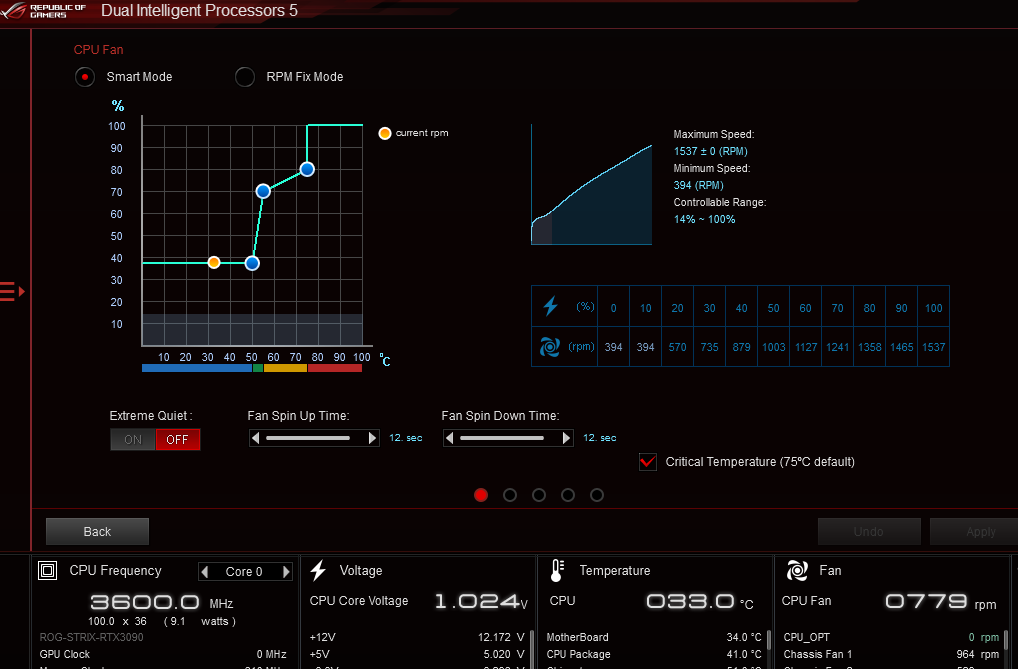This screenshot has height=669, width=1018.
Task: Select RPM Fix Mode radio button
Action: 245,77
